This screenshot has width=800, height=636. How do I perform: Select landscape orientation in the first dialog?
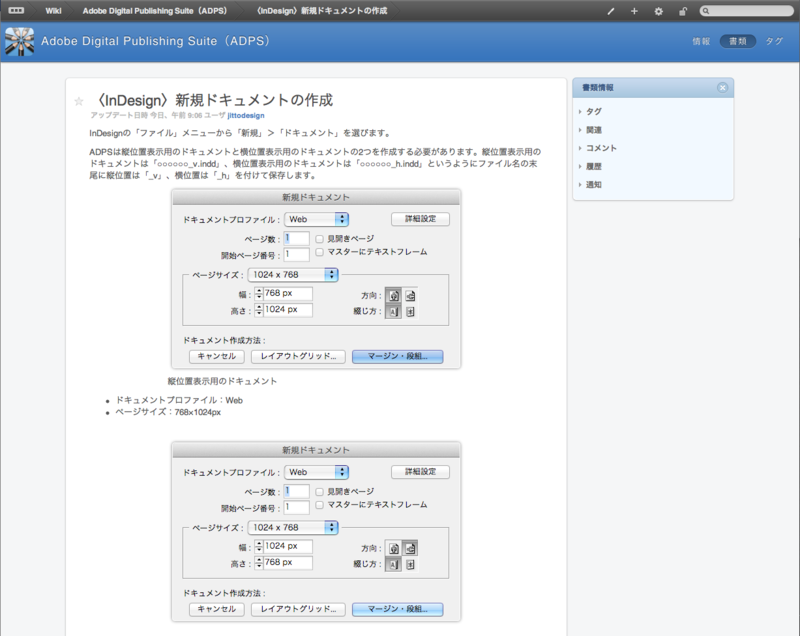410,295
